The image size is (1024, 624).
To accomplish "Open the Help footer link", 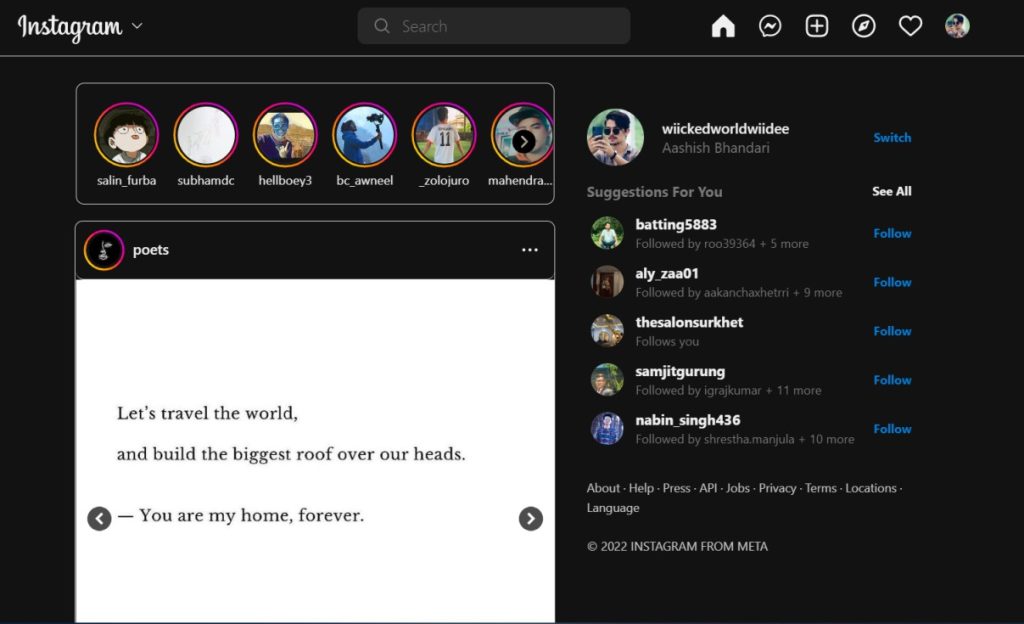I will [641, 488].
